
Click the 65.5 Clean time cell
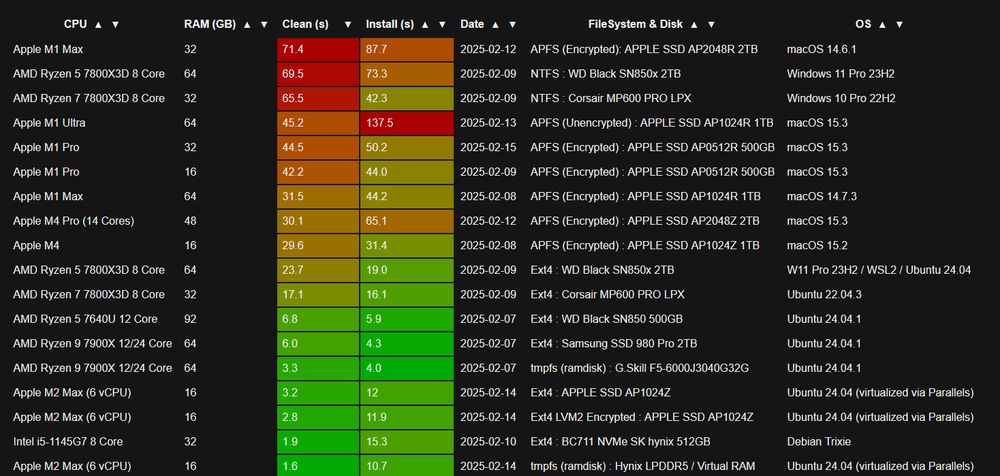click(x=318, y=98)
